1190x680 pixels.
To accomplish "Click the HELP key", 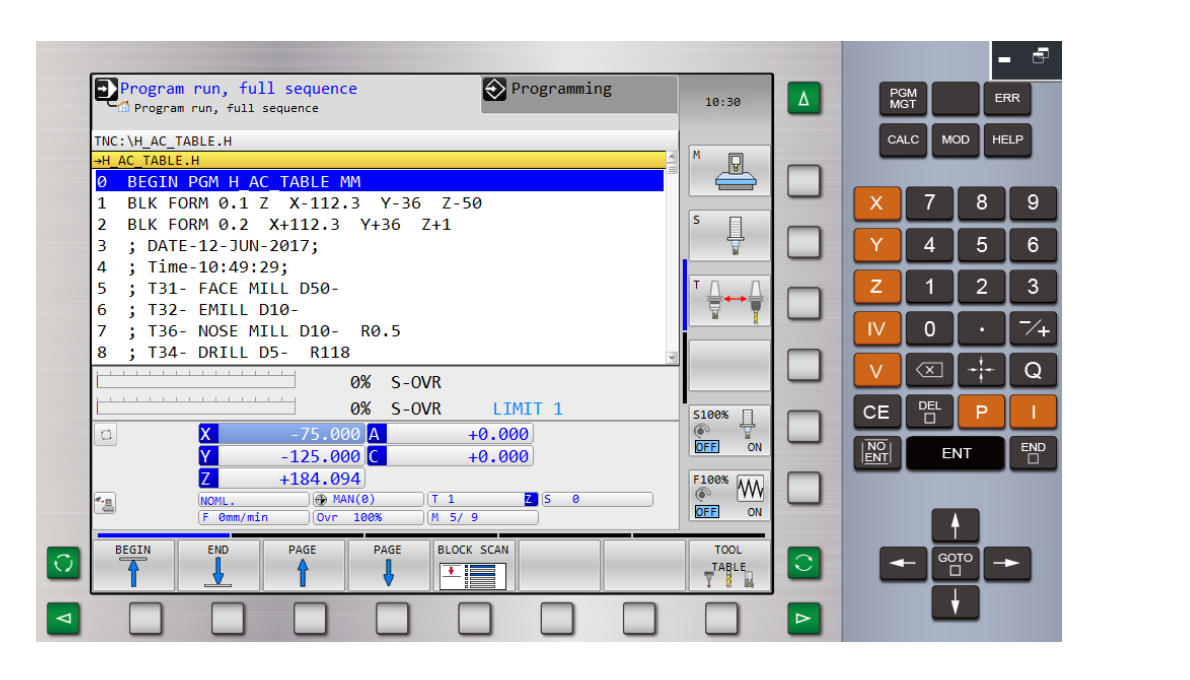I will coord(1007,140).
